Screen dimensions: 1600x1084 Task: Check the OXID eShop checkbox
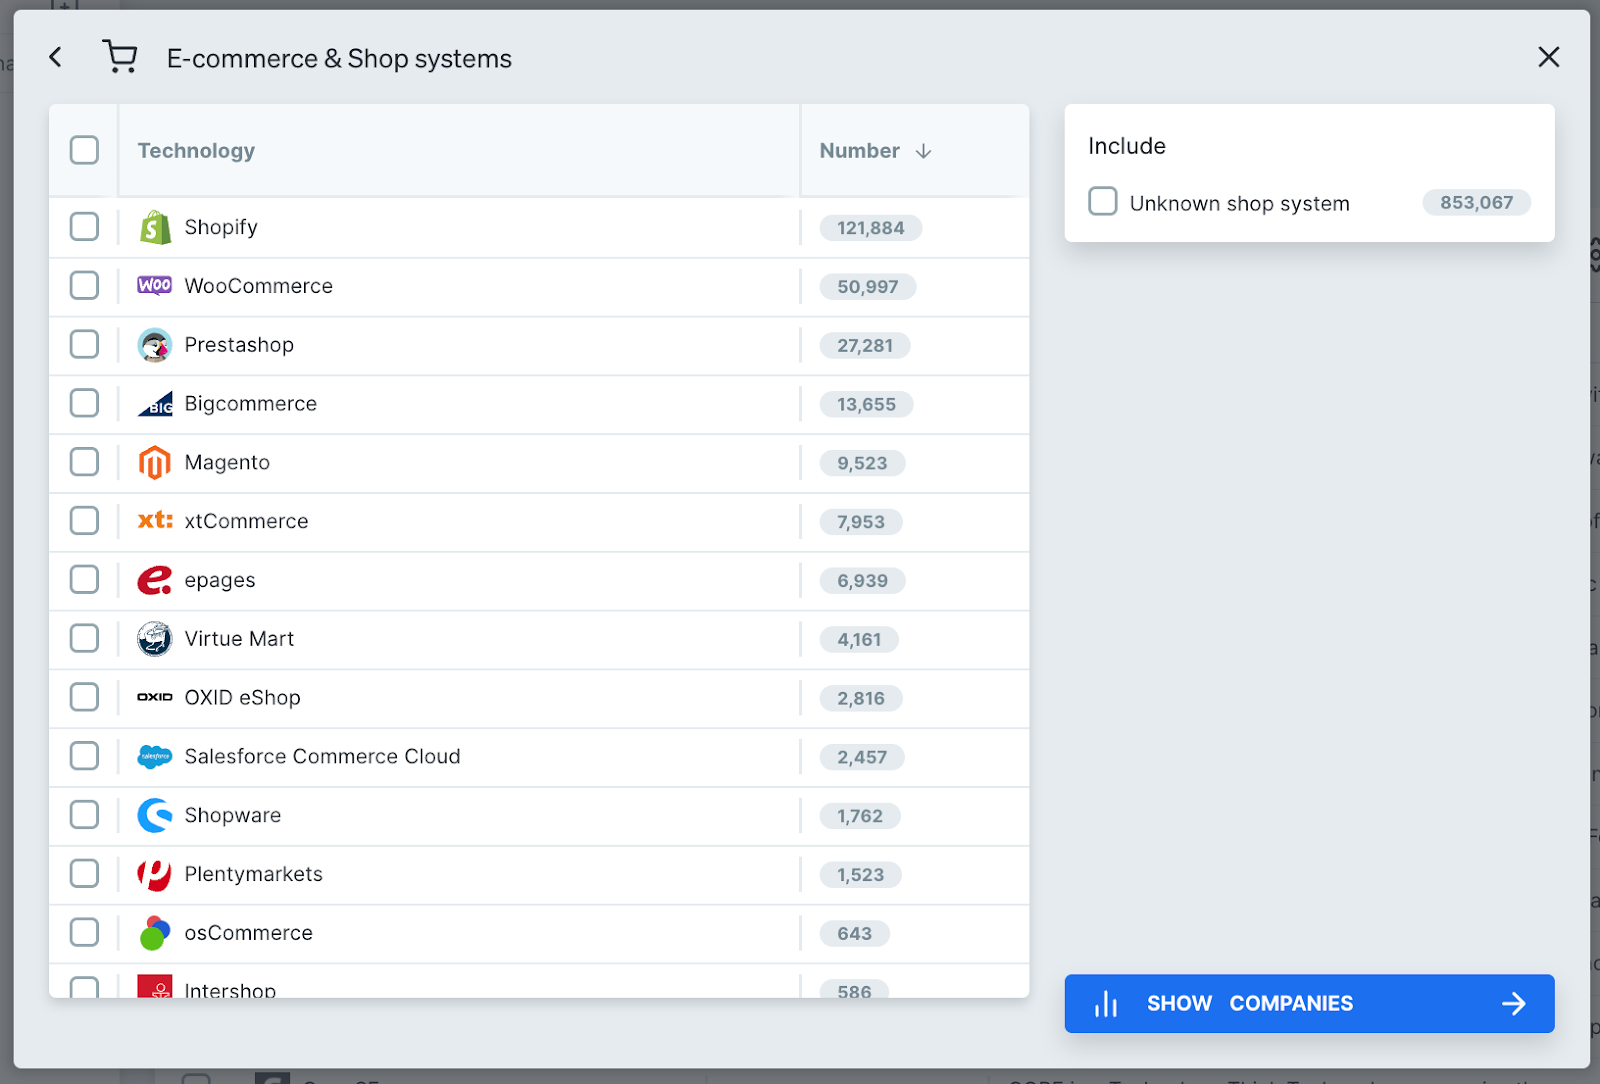(84, 697)
